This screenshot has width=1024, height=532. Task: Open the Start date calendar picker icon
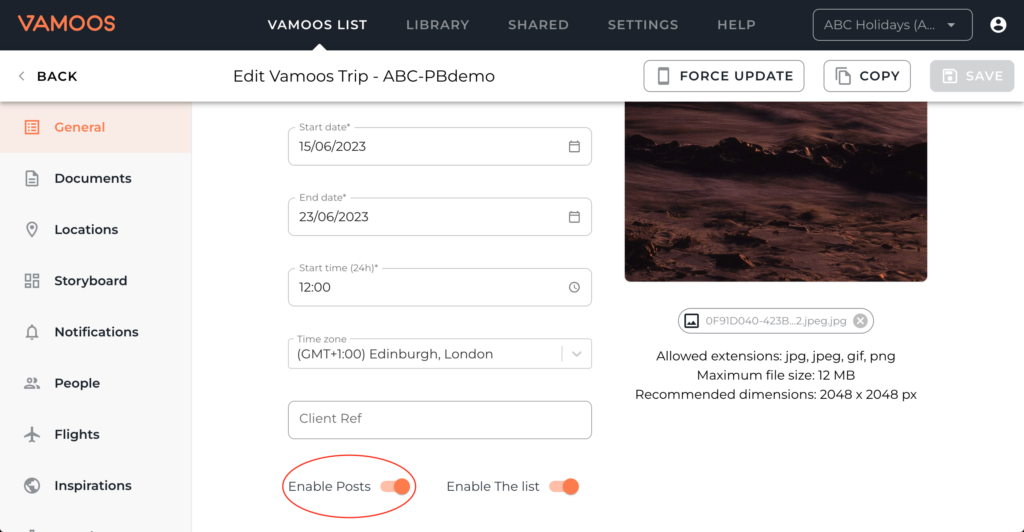[x=574, y=146]
